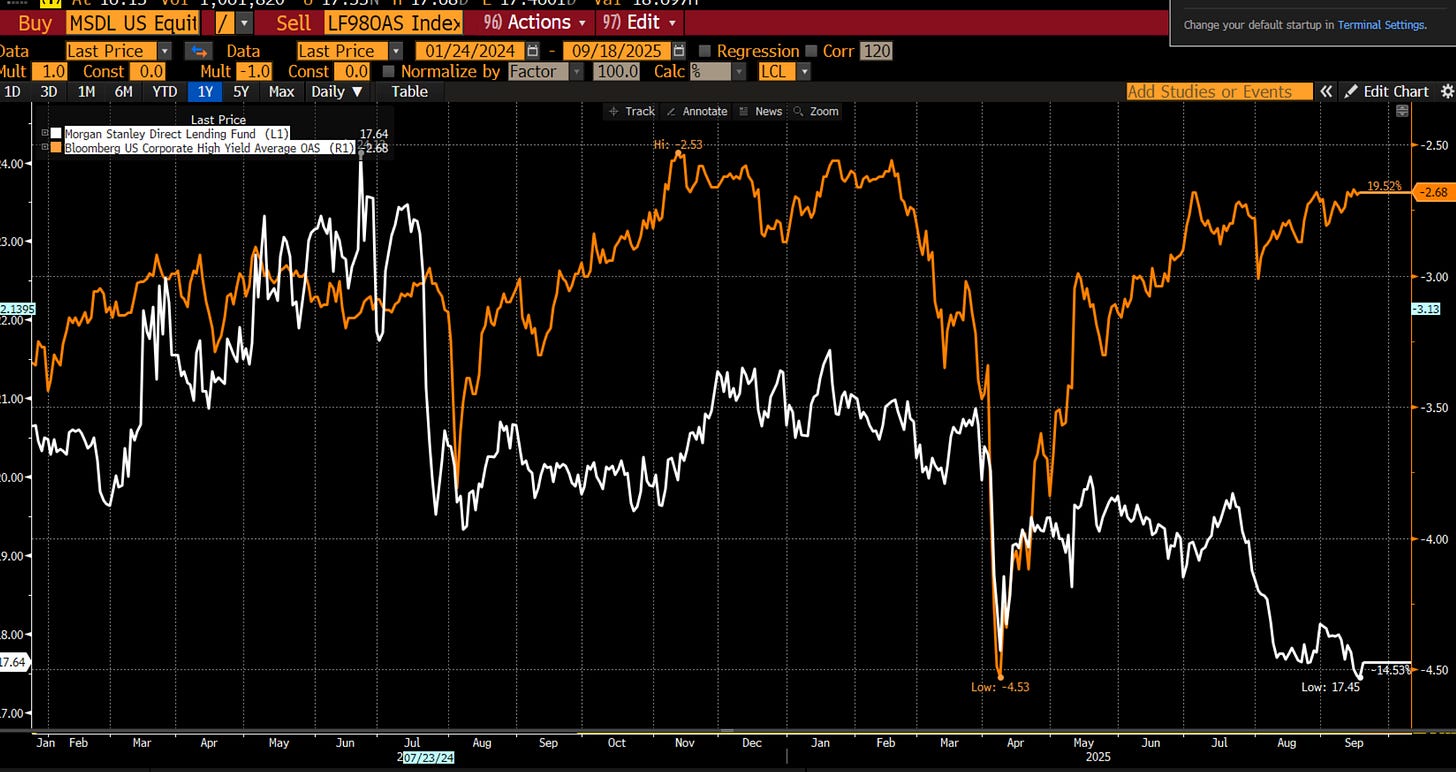Click the Corr period 120 field
Image resolution: width=1456 pixels, height=772 pixels.
coord(876,51)
